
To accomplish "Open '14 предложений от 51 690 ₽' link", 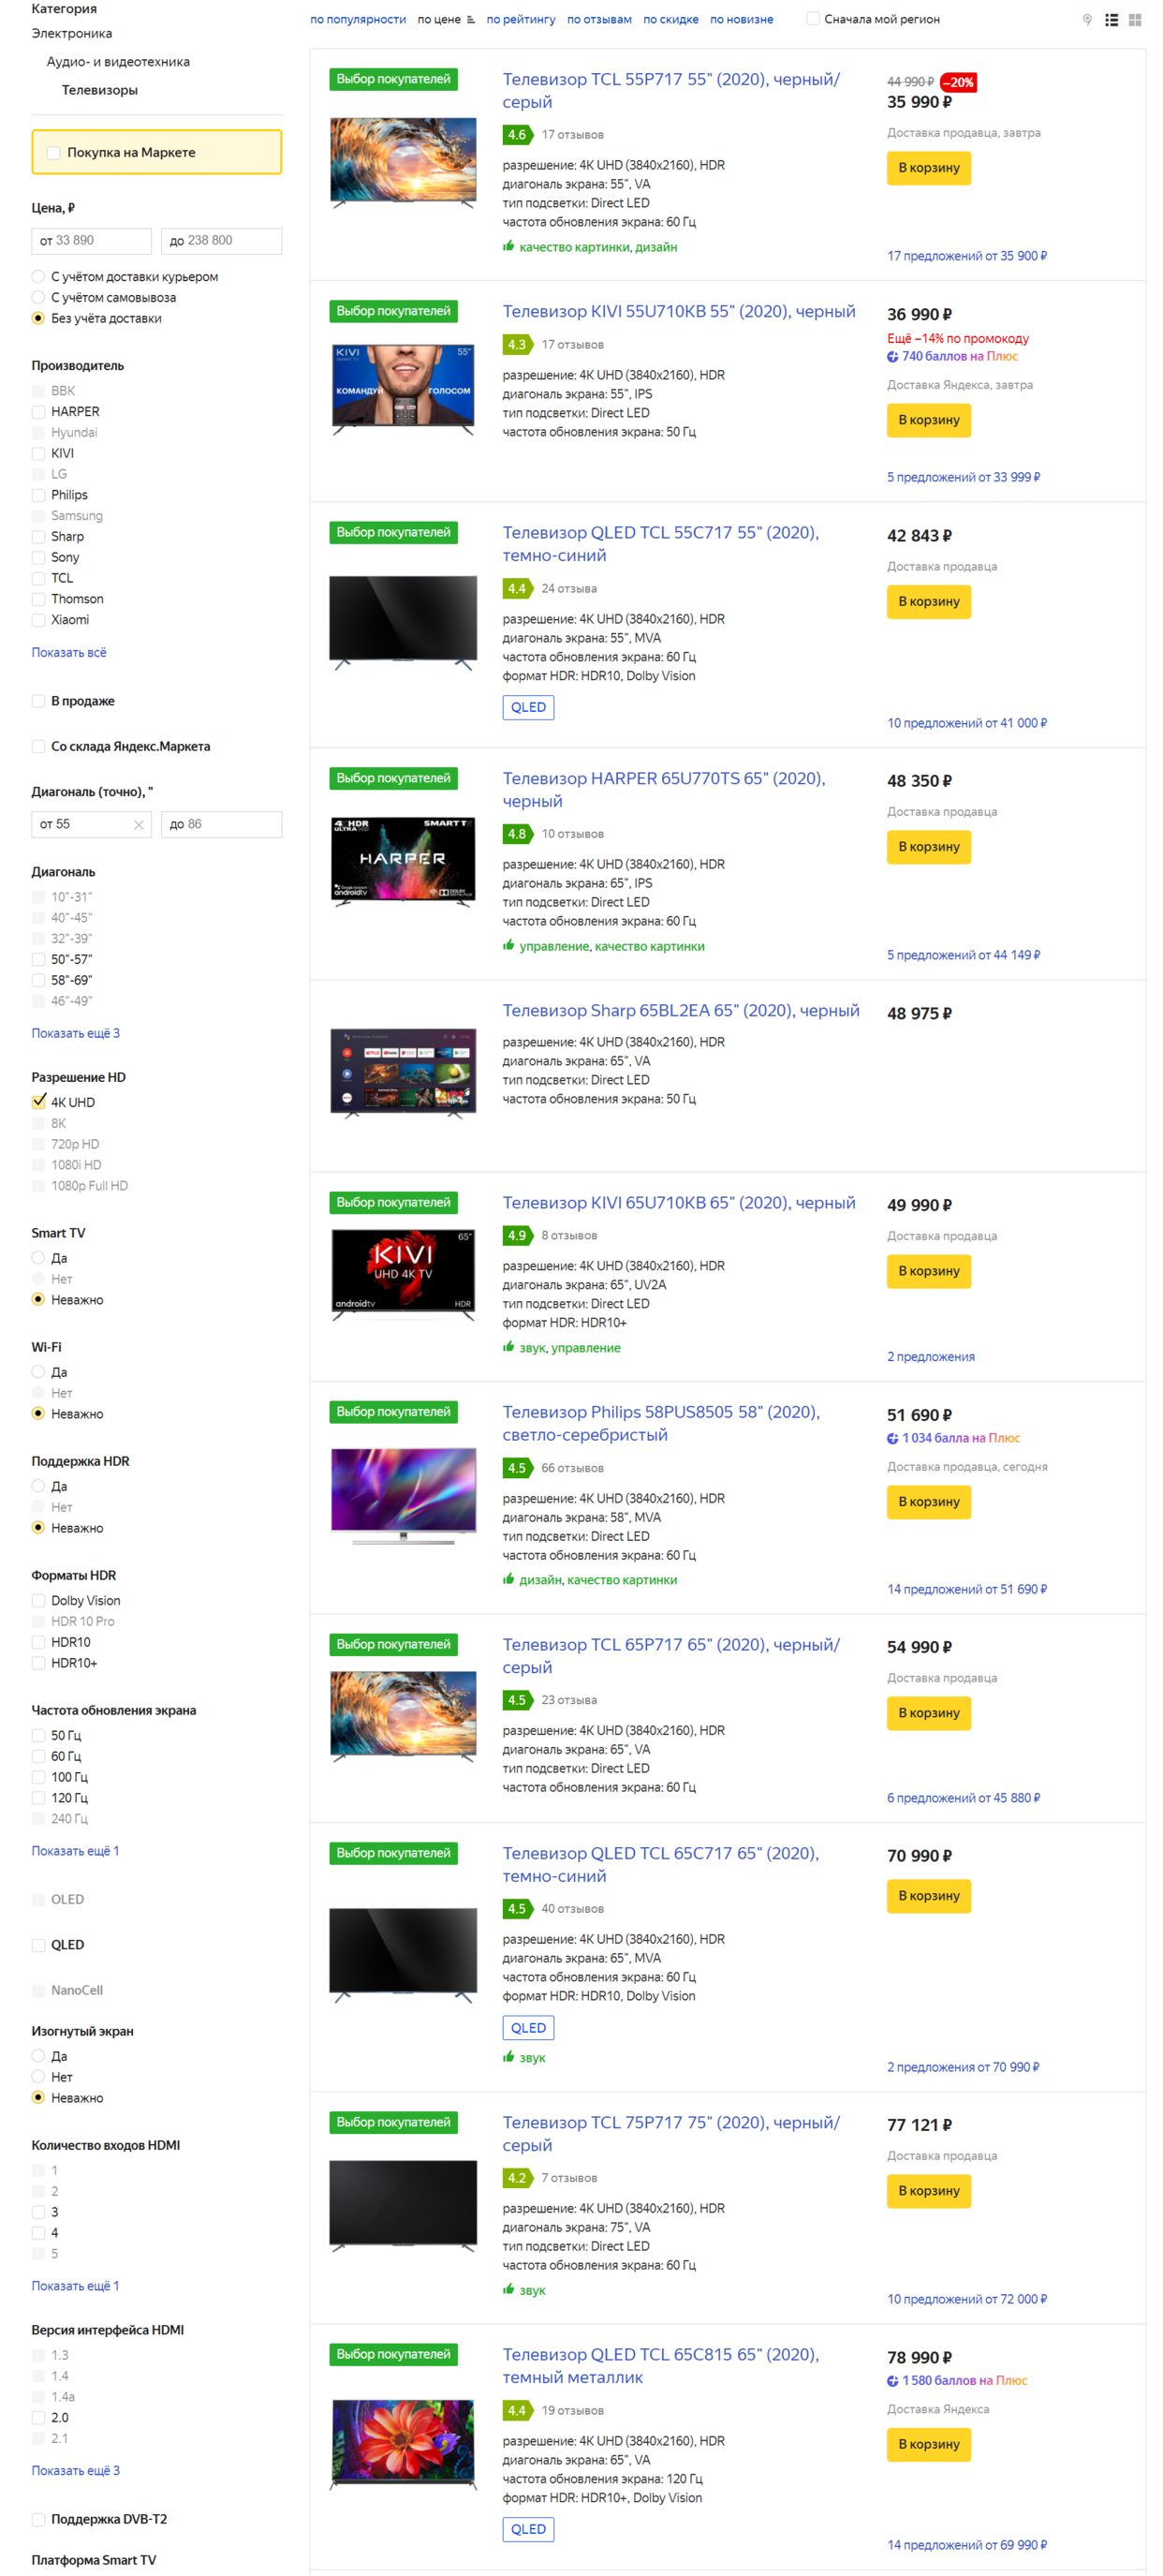I will (967, 1589).
